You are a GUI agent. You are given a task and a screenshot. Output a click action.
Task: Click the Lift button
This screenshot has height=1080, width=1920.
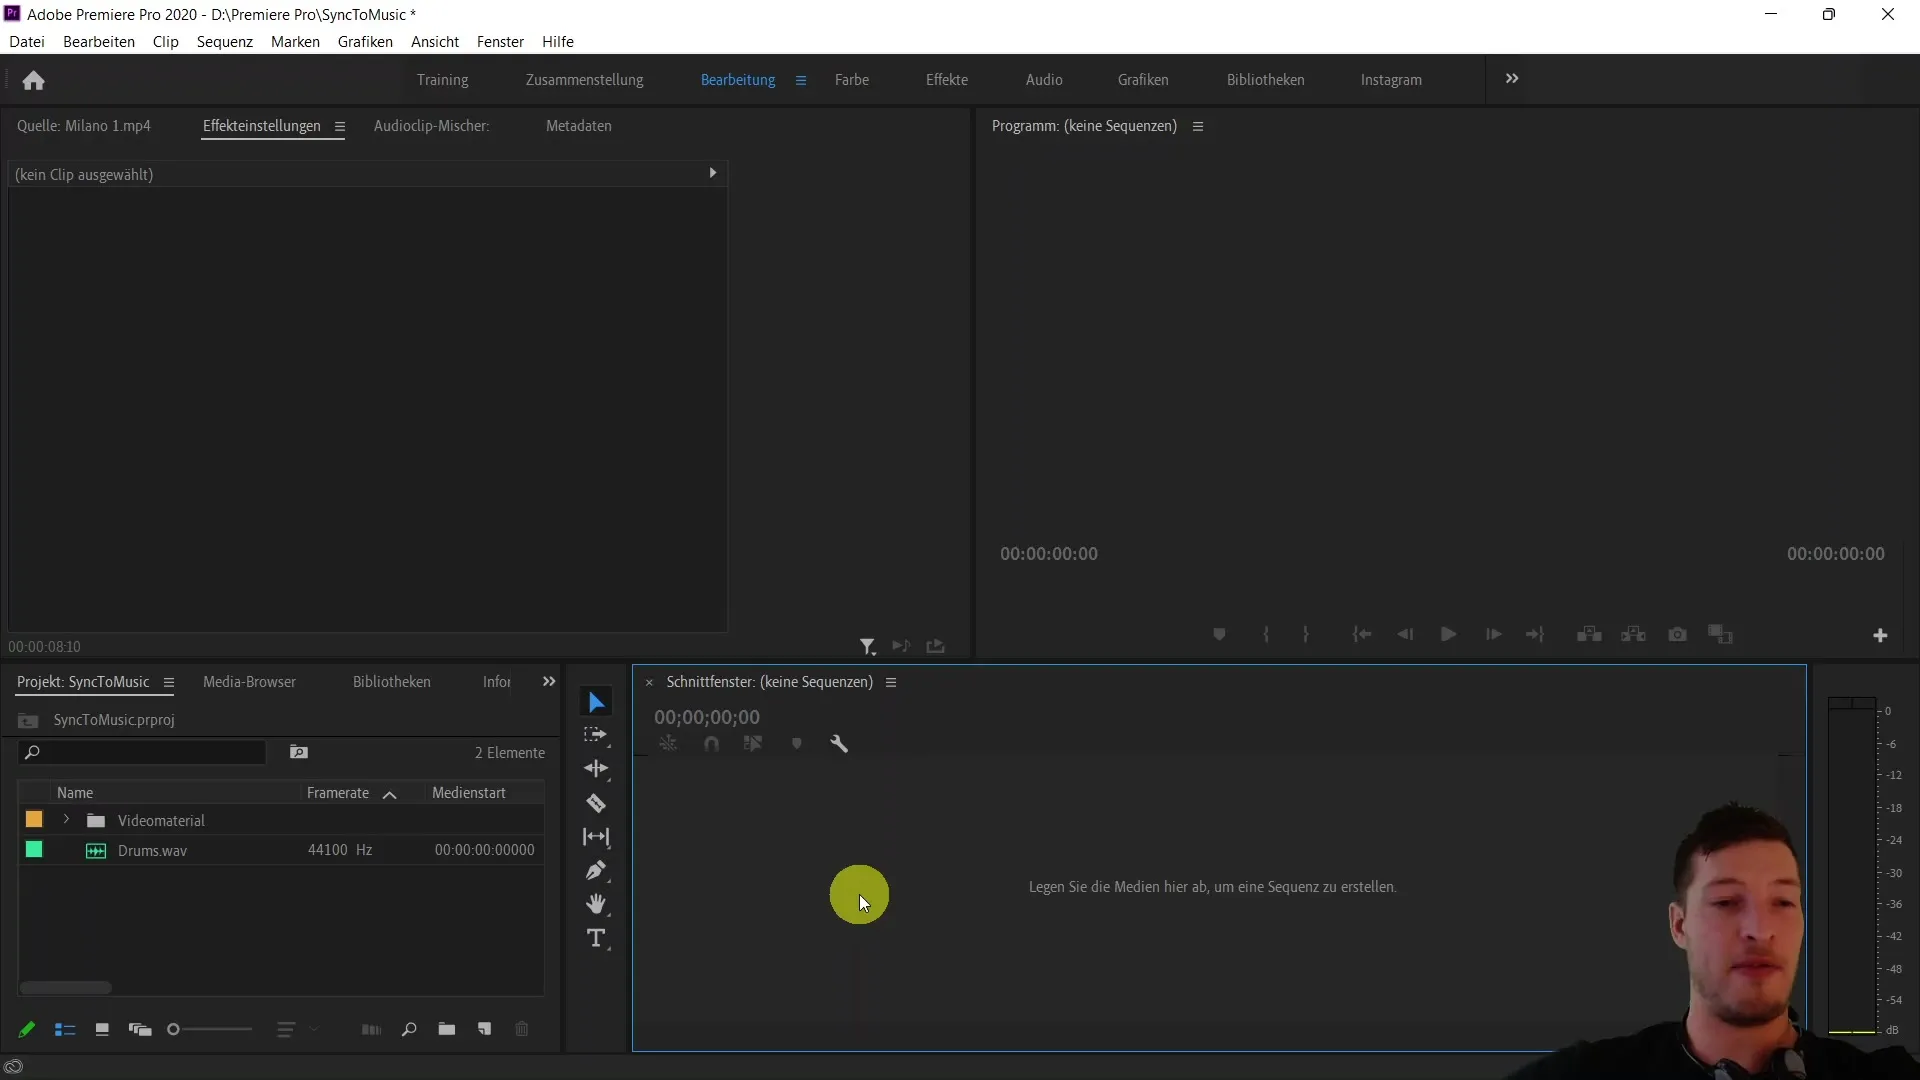tap(1589, 634)
